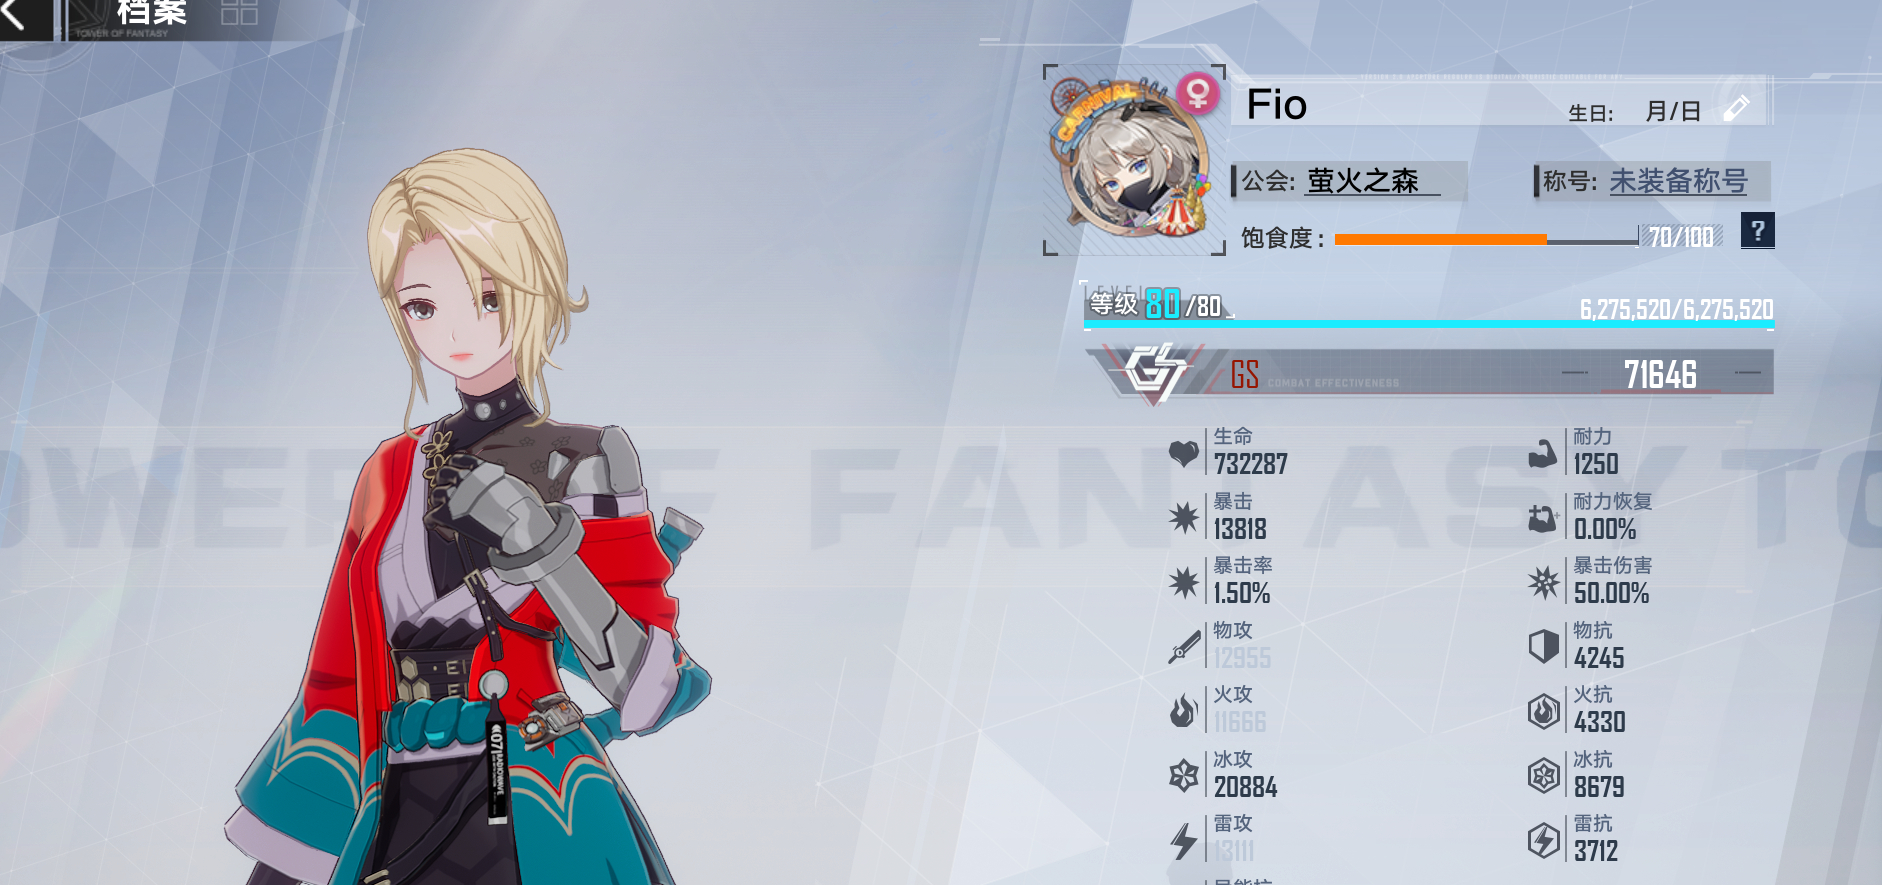Open the satiety help question mark
The image size is (1882, 885).
(x=1757, y=231)
